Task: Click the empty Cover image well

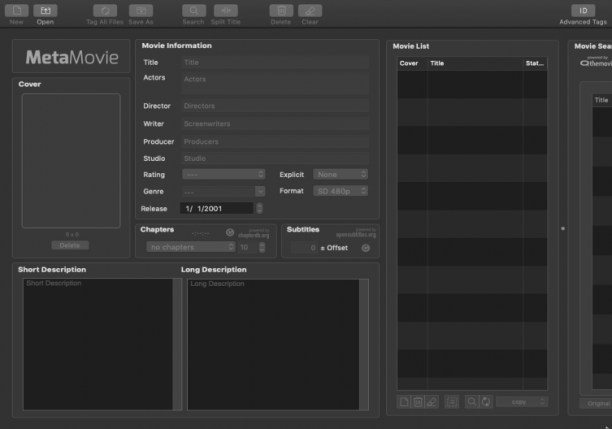Action: click(x=71, y=160)
